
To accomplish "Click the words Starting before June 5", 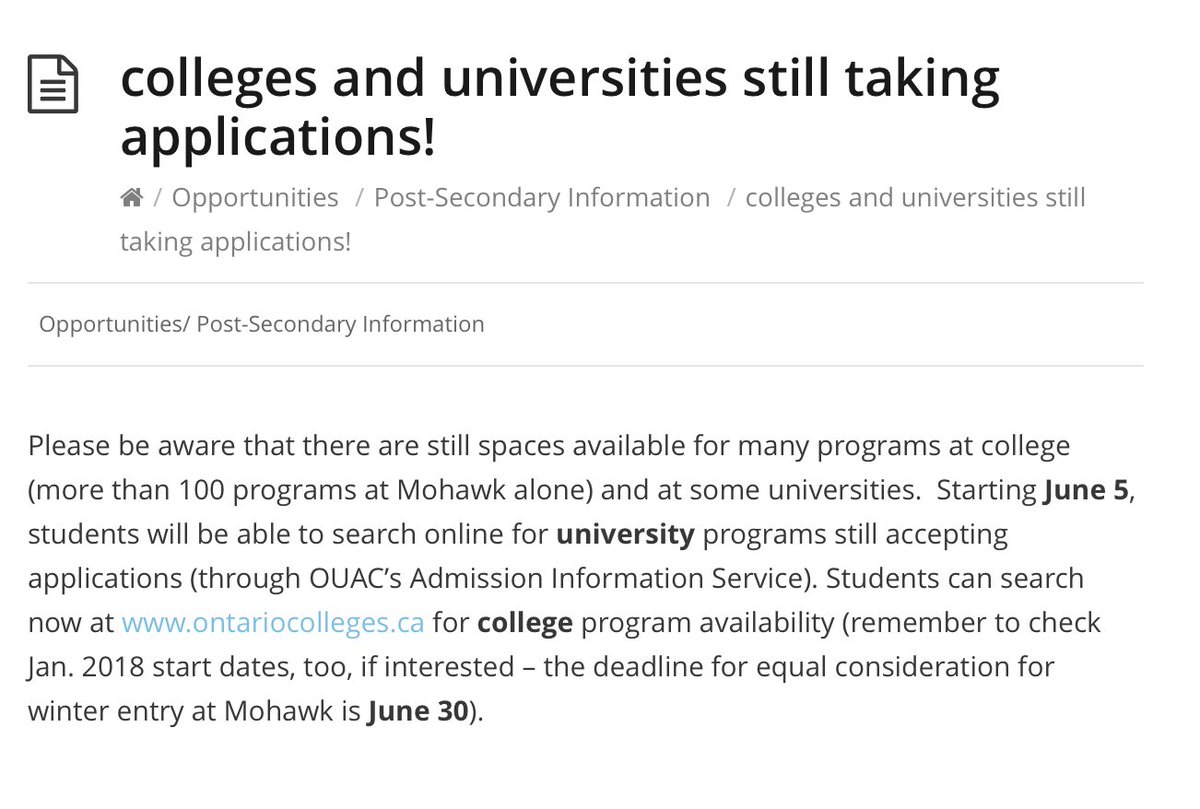I will [983, 490].
